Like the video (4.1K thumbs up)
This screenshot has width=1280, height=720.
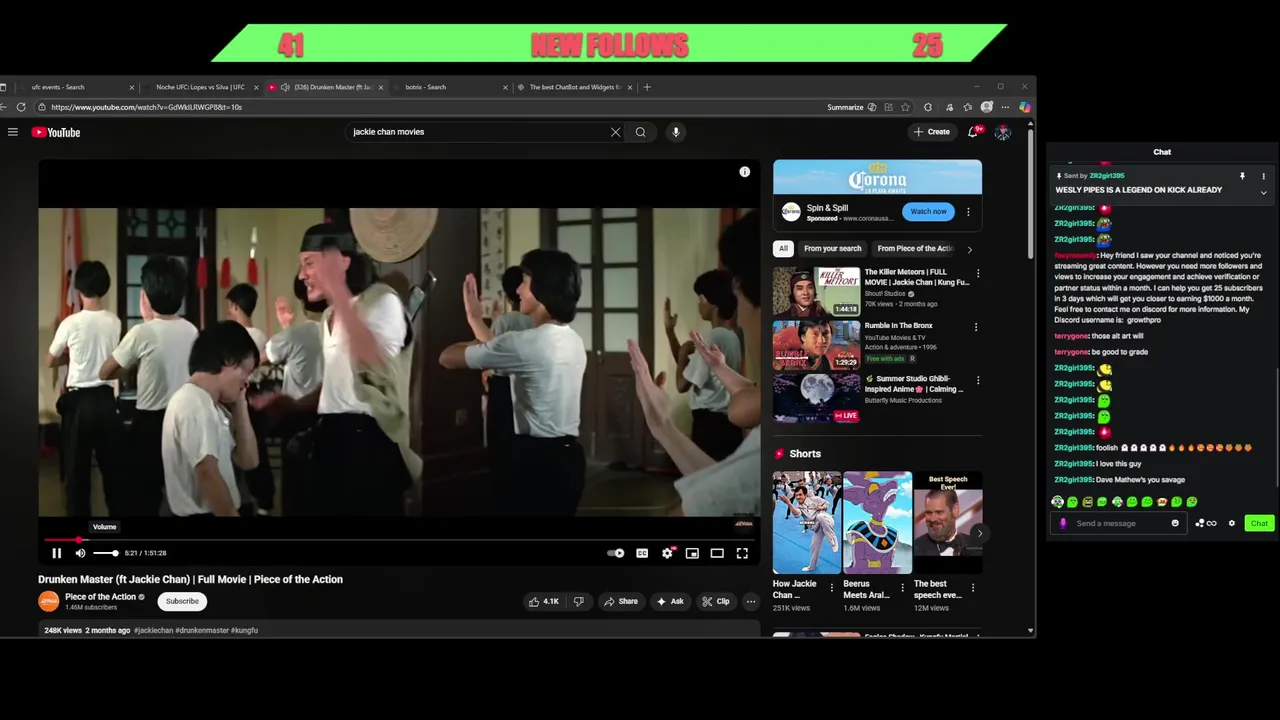click(544, 601)
